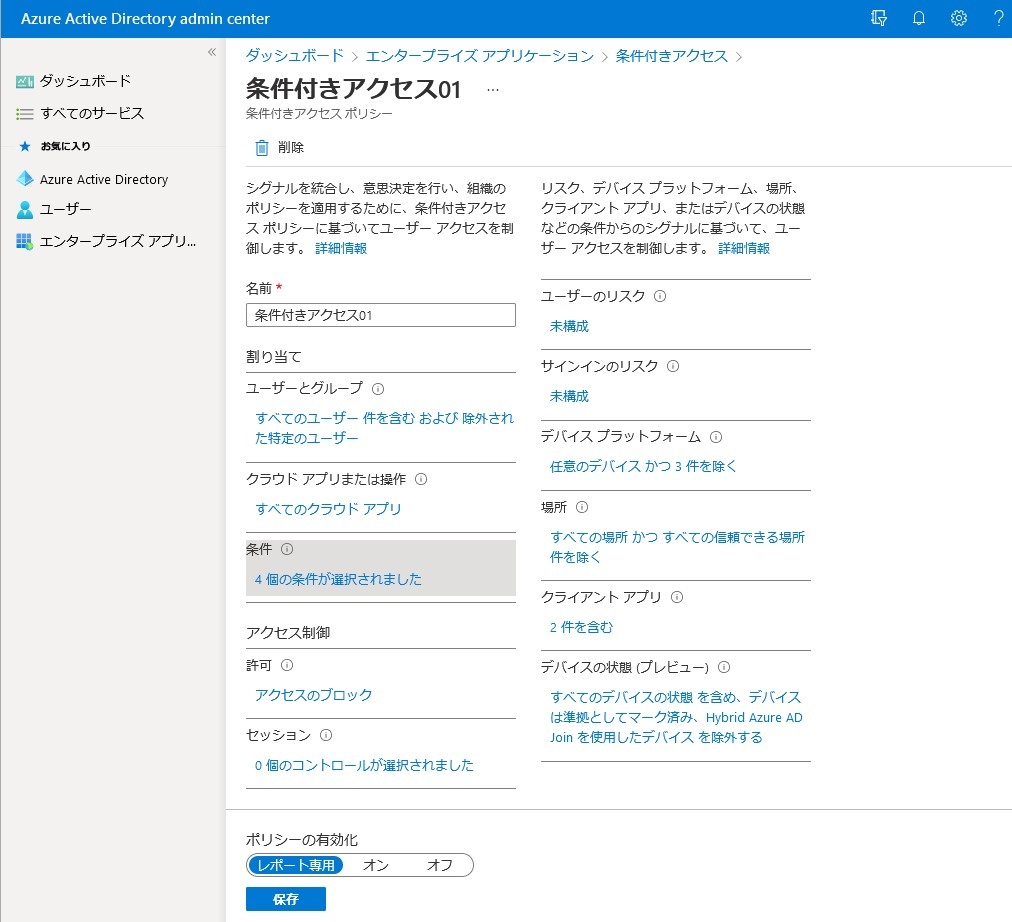Show info for デバイス プラットフォーム
This screenshot has width=1012, height=922.
point(716,437)
